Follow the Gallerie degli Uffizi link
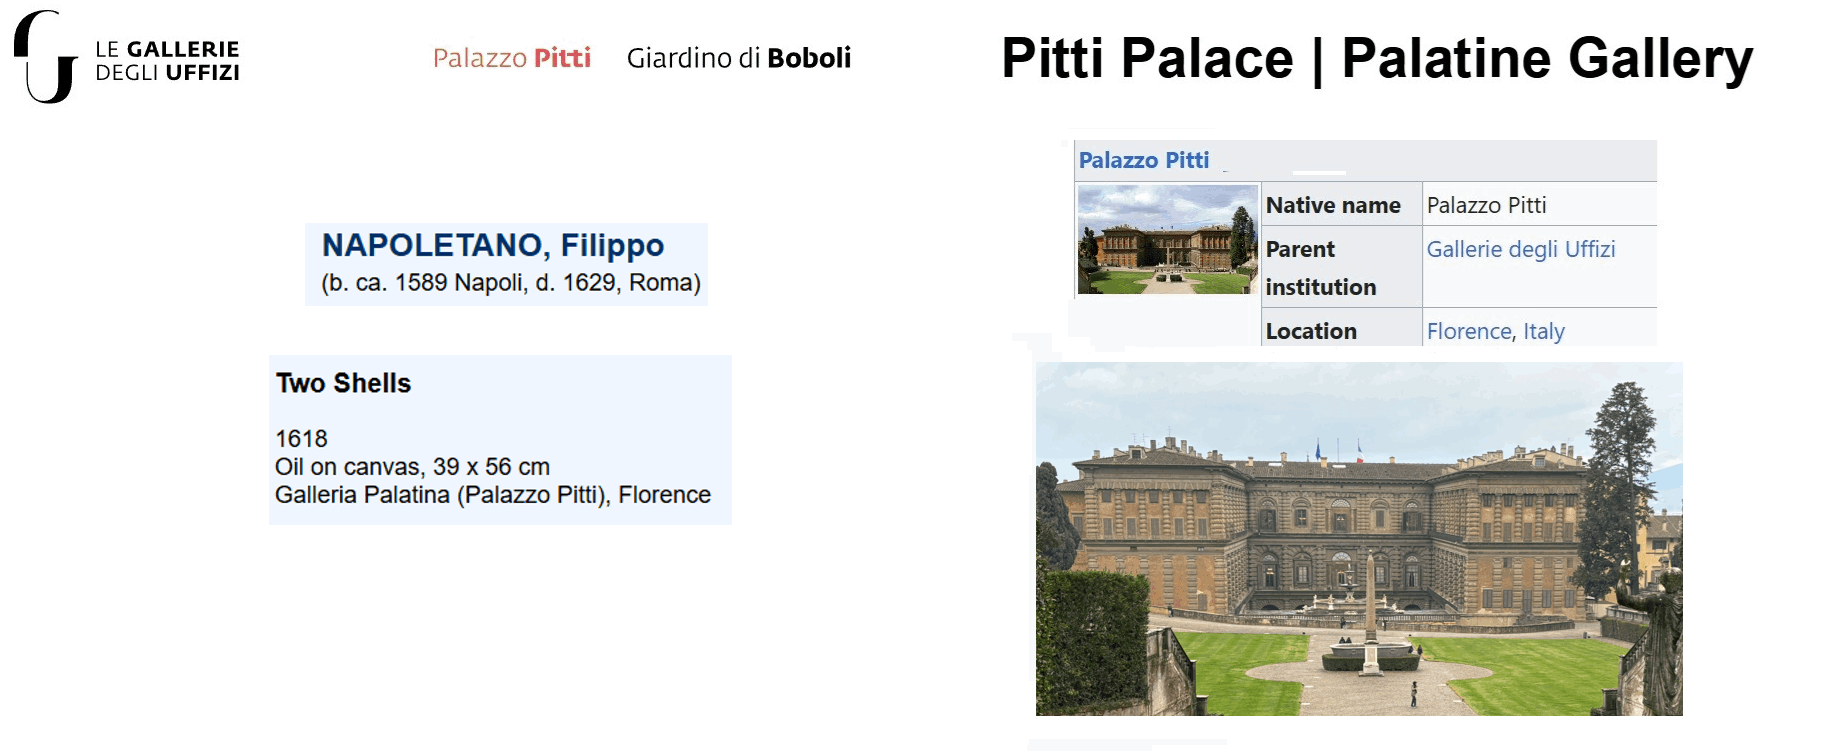The image size is (1824, 751). pyautogui.click(x=1520, y=249)
